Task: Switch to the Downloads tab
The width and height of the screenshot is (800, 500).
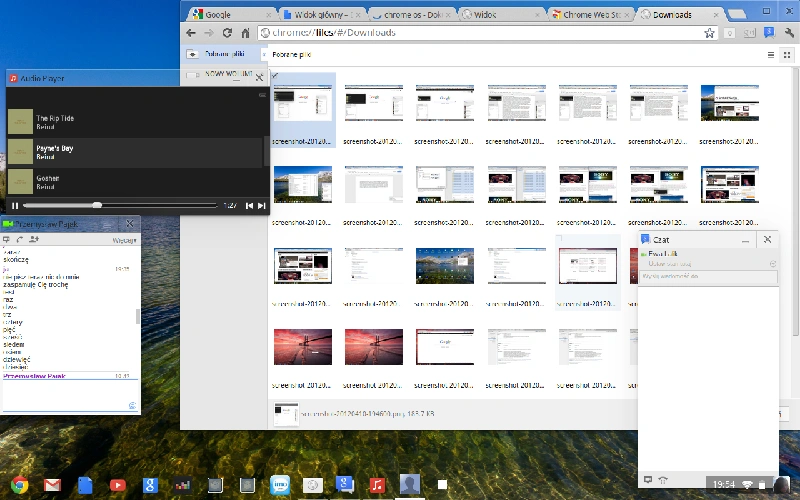Action: (x=679, y=15)
